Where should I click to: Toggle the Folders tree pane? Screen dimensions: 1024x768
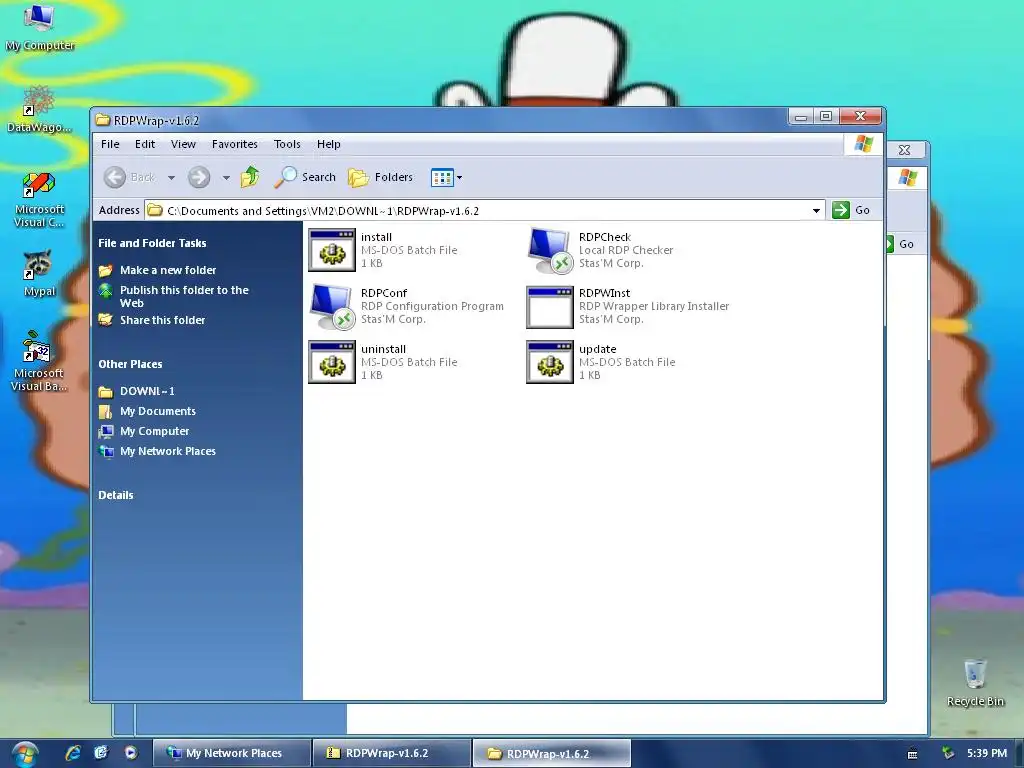coord(380,177)
